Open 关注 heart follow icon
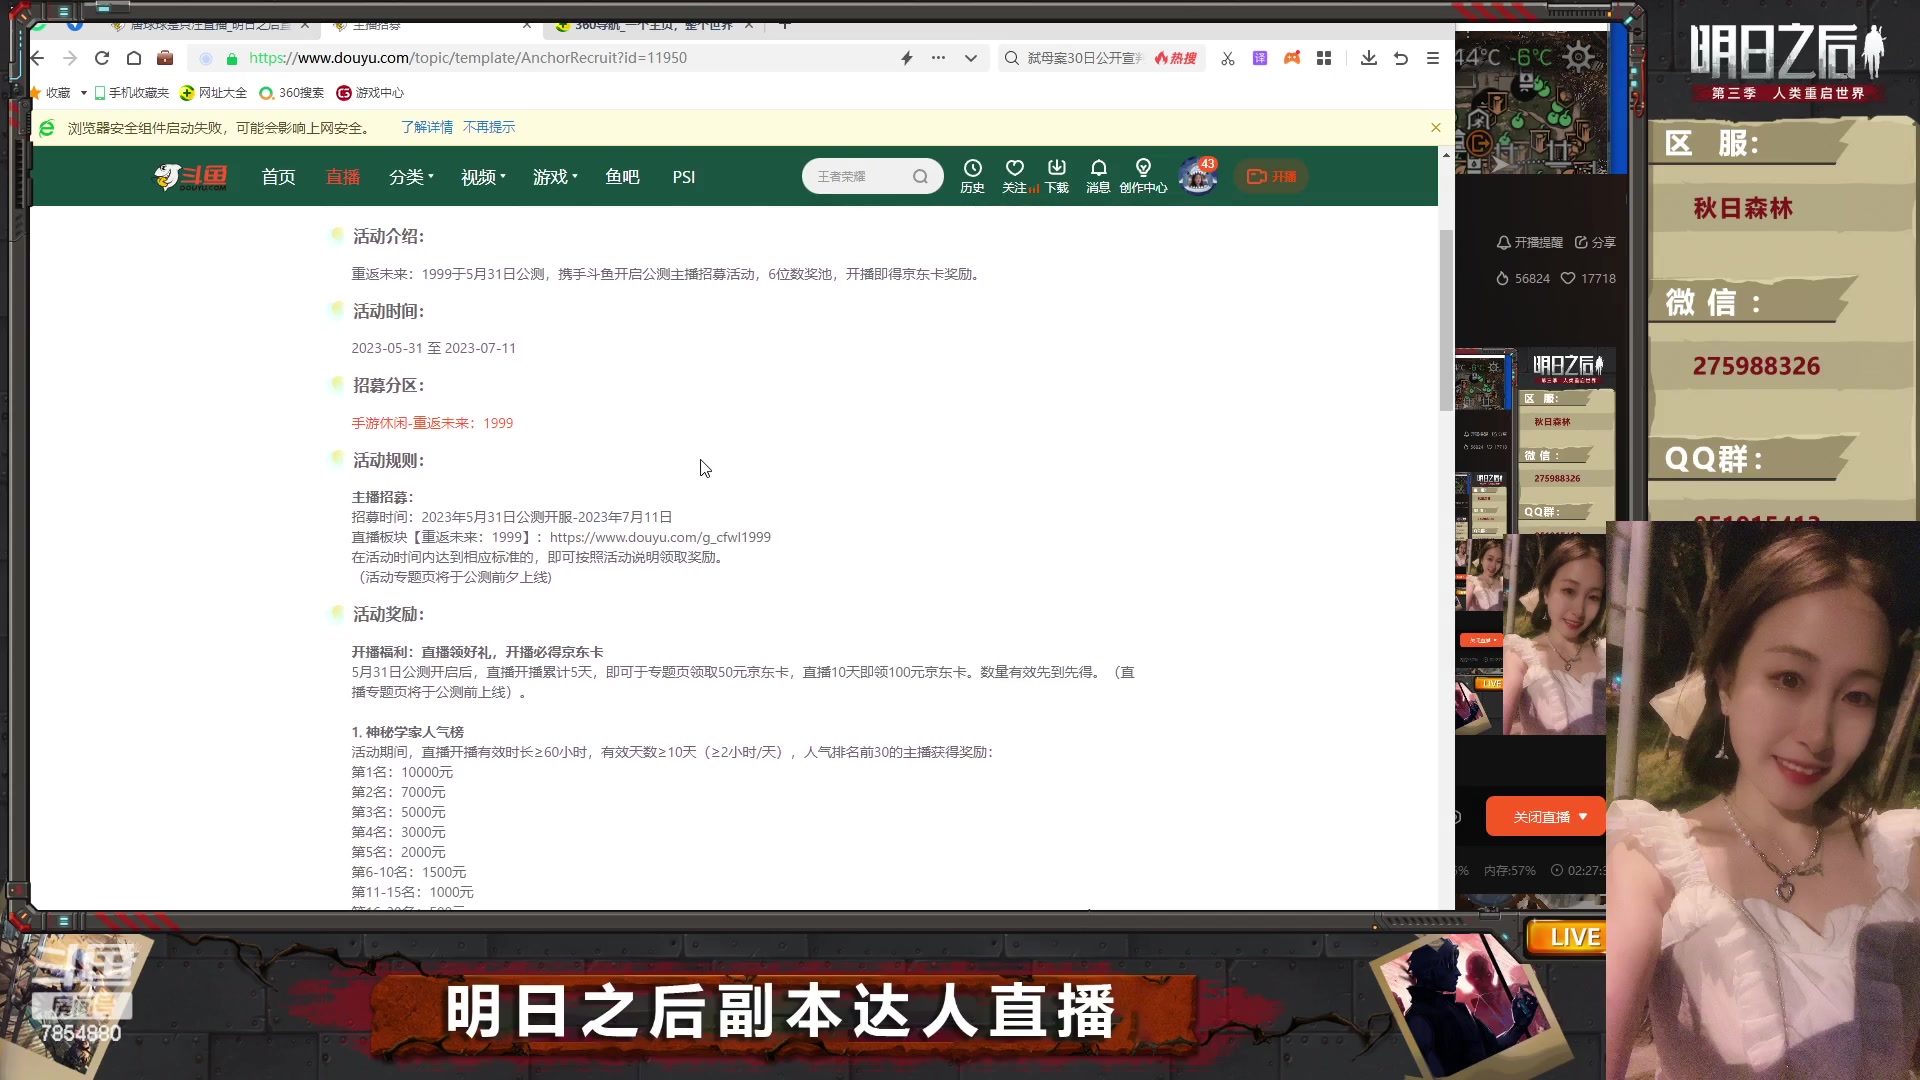Viewport: 1920px width, 1080px height. (x=1015, y=176)
